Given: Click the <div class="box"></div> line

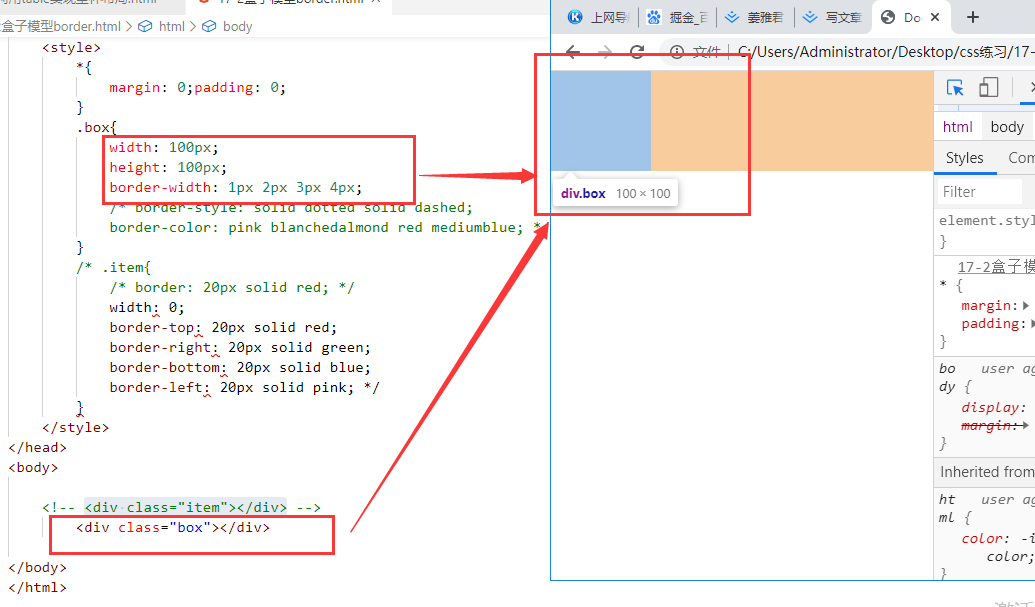Looking at the screenshot, I should click(173, 527).
